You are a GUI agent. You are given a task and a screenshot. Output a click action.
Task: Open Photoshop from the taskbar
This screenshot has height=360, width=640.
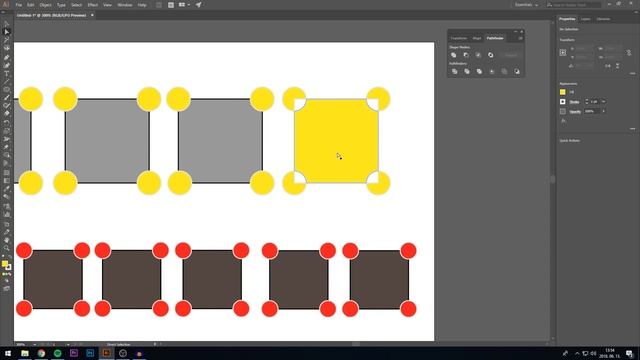(90, 353)
